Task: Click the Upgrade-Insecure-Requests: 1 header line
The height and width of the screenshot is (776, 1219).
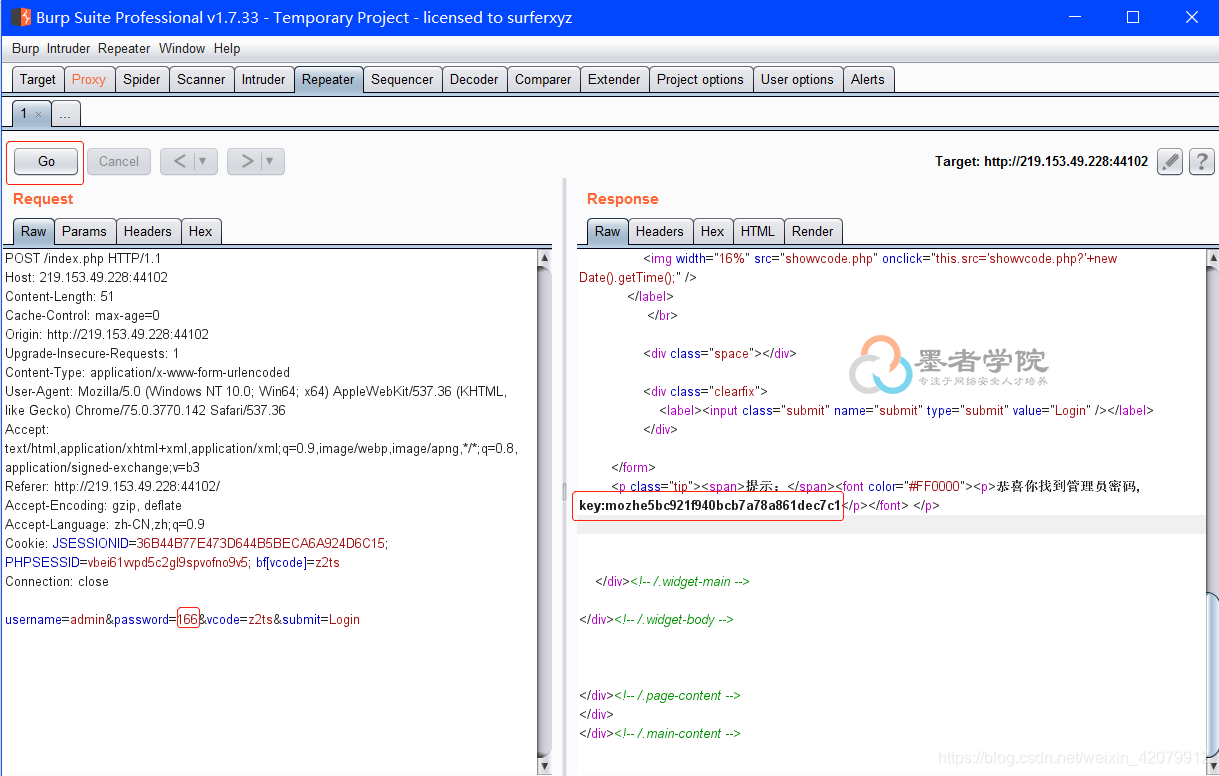Action: [x=93, y=353]
